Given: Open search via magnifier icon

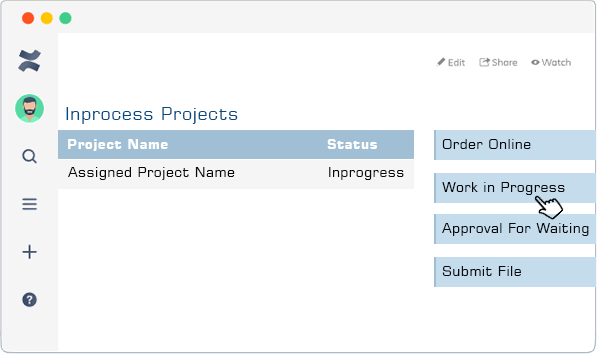Looking at the screenshot, I should pyautogui.click(x=29, y=156).
